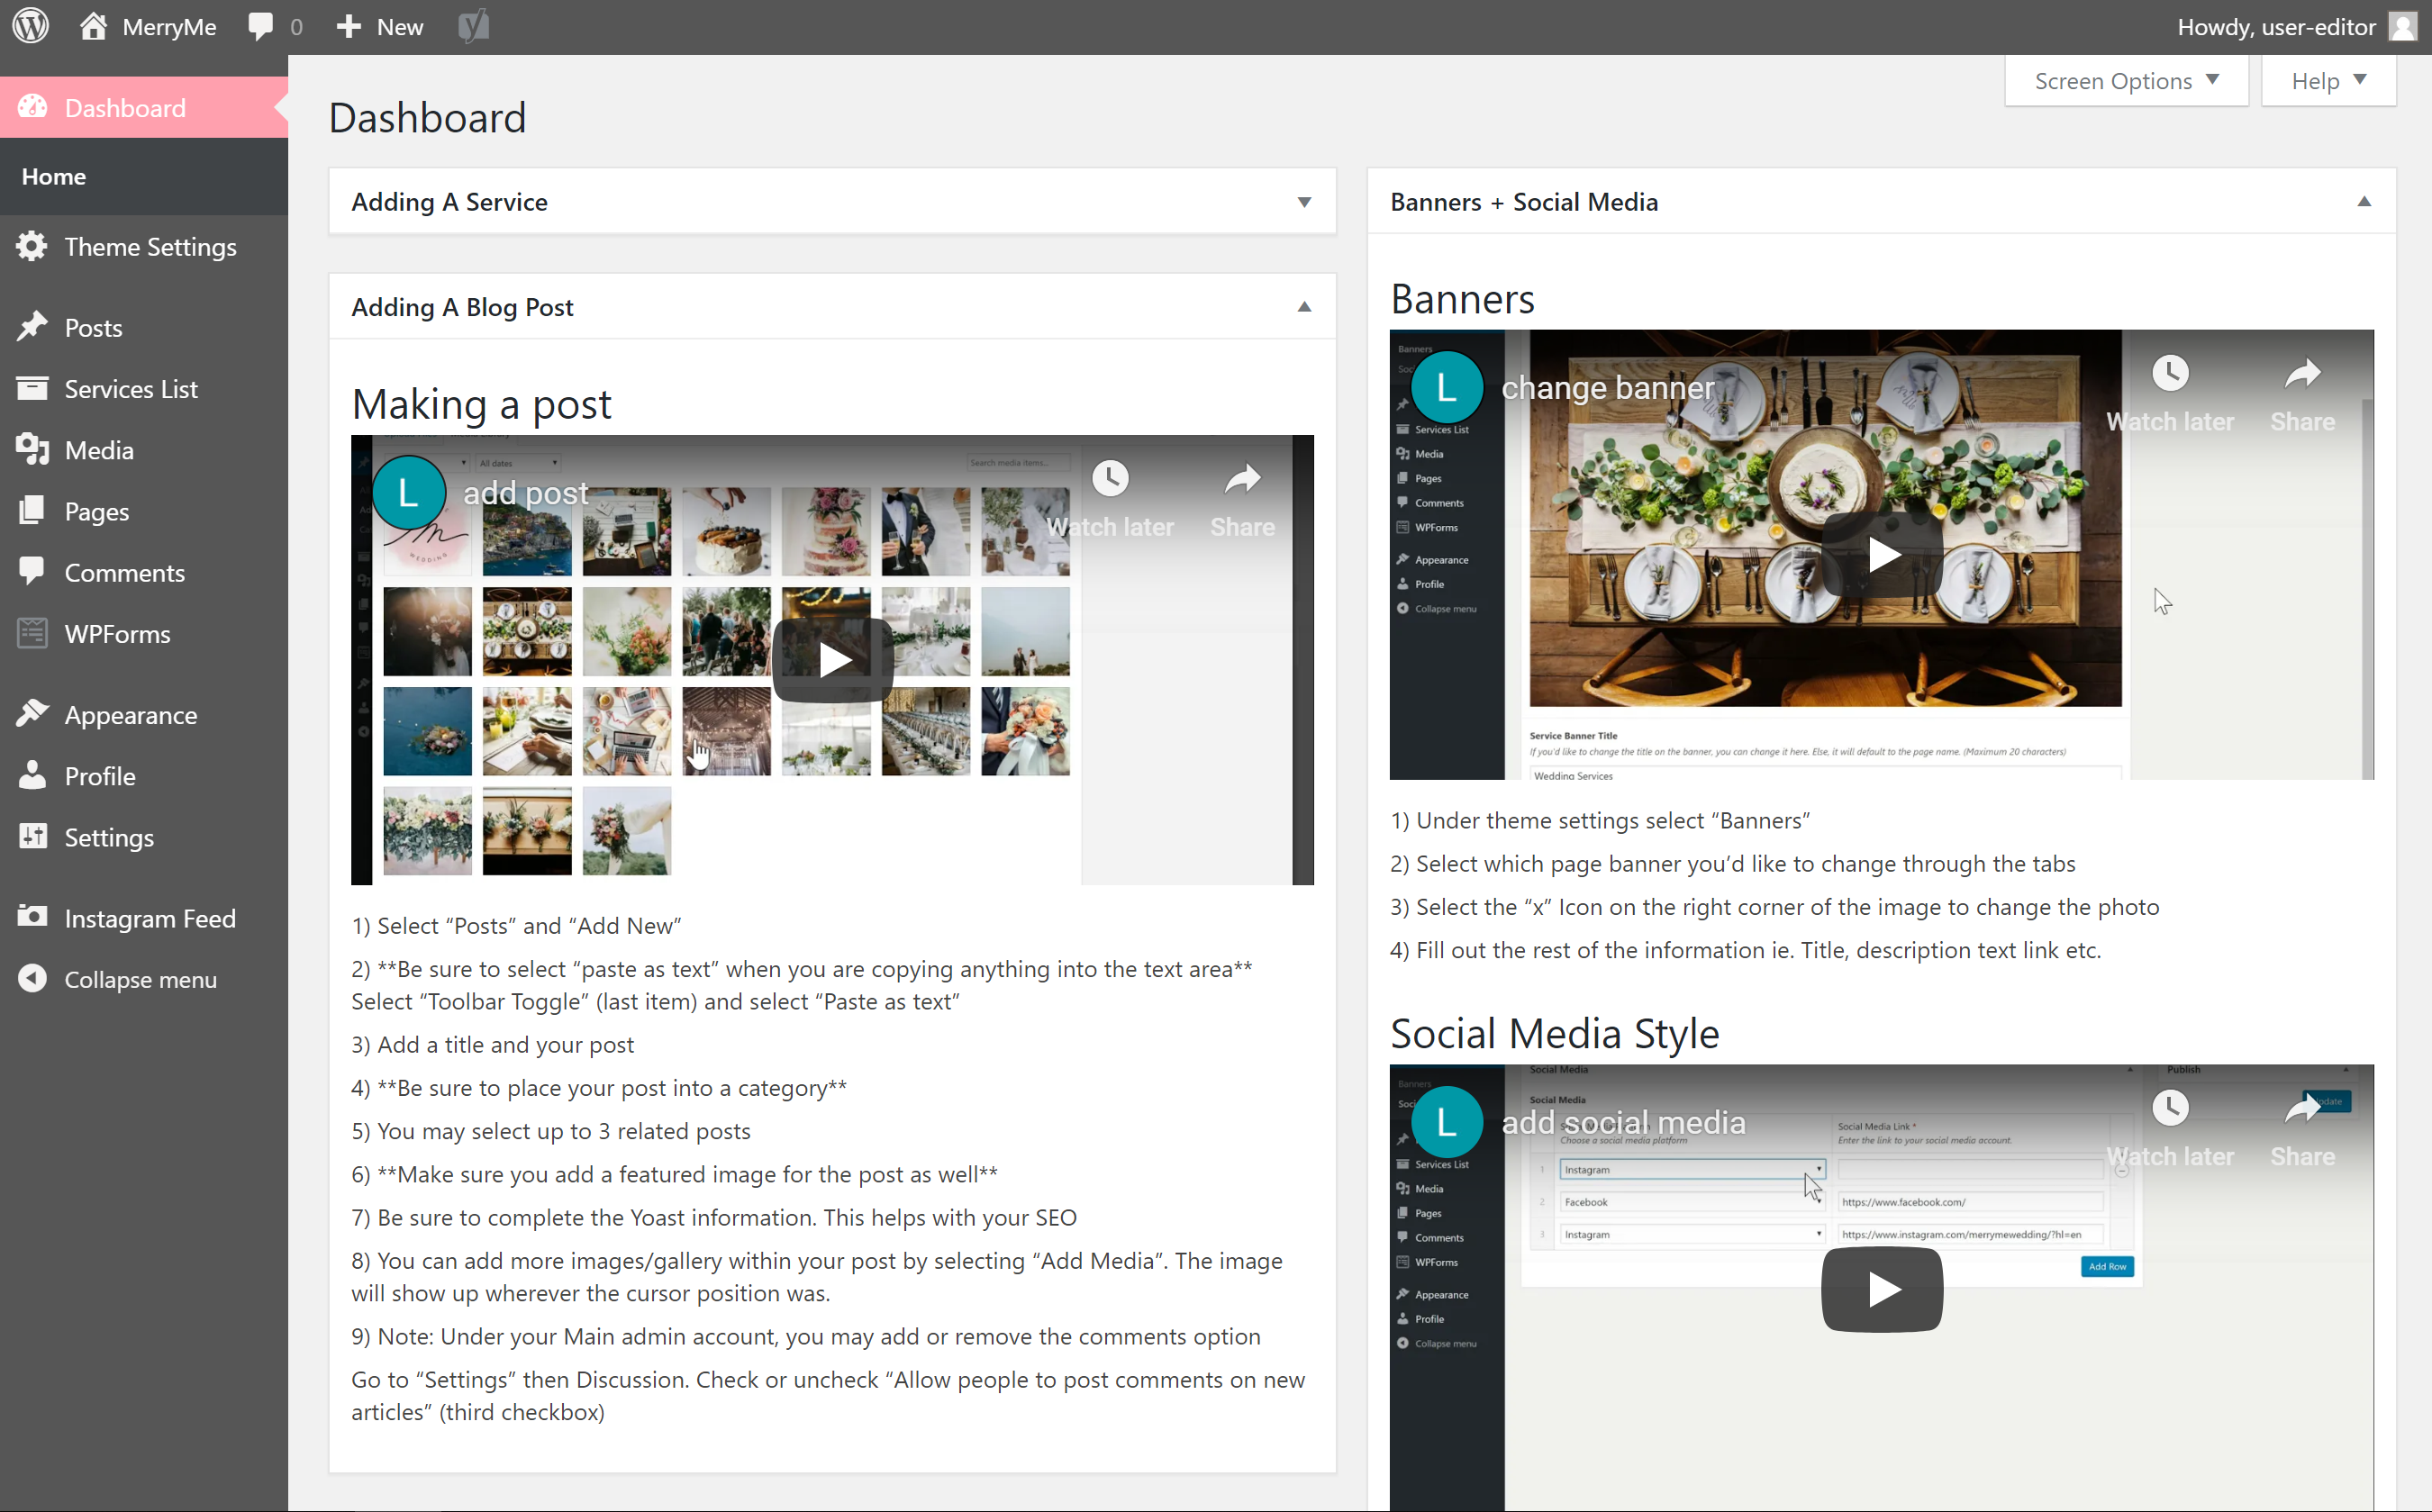
Task: Expand the Adding A Service panel
Action: [1304, 202]
